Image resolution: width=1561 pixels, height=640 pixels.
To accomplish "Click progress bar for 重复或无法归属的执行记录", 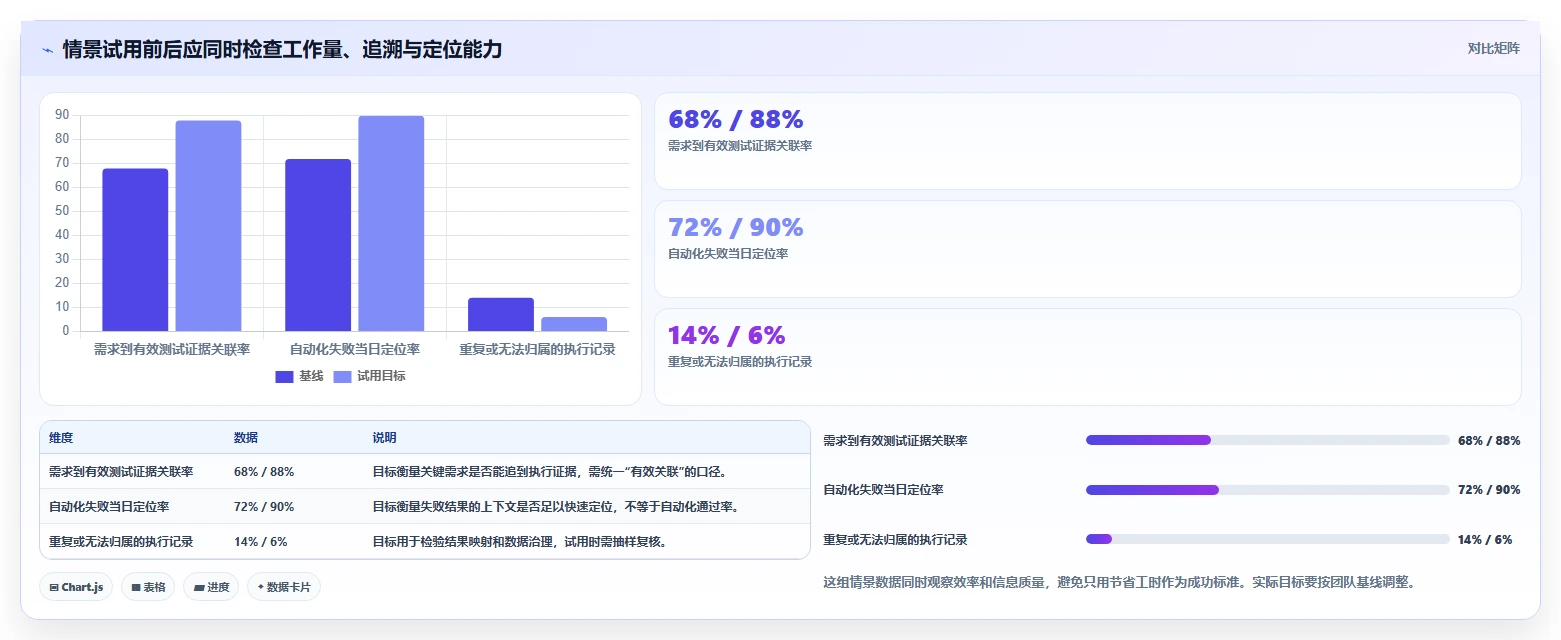I will 1268,539.
